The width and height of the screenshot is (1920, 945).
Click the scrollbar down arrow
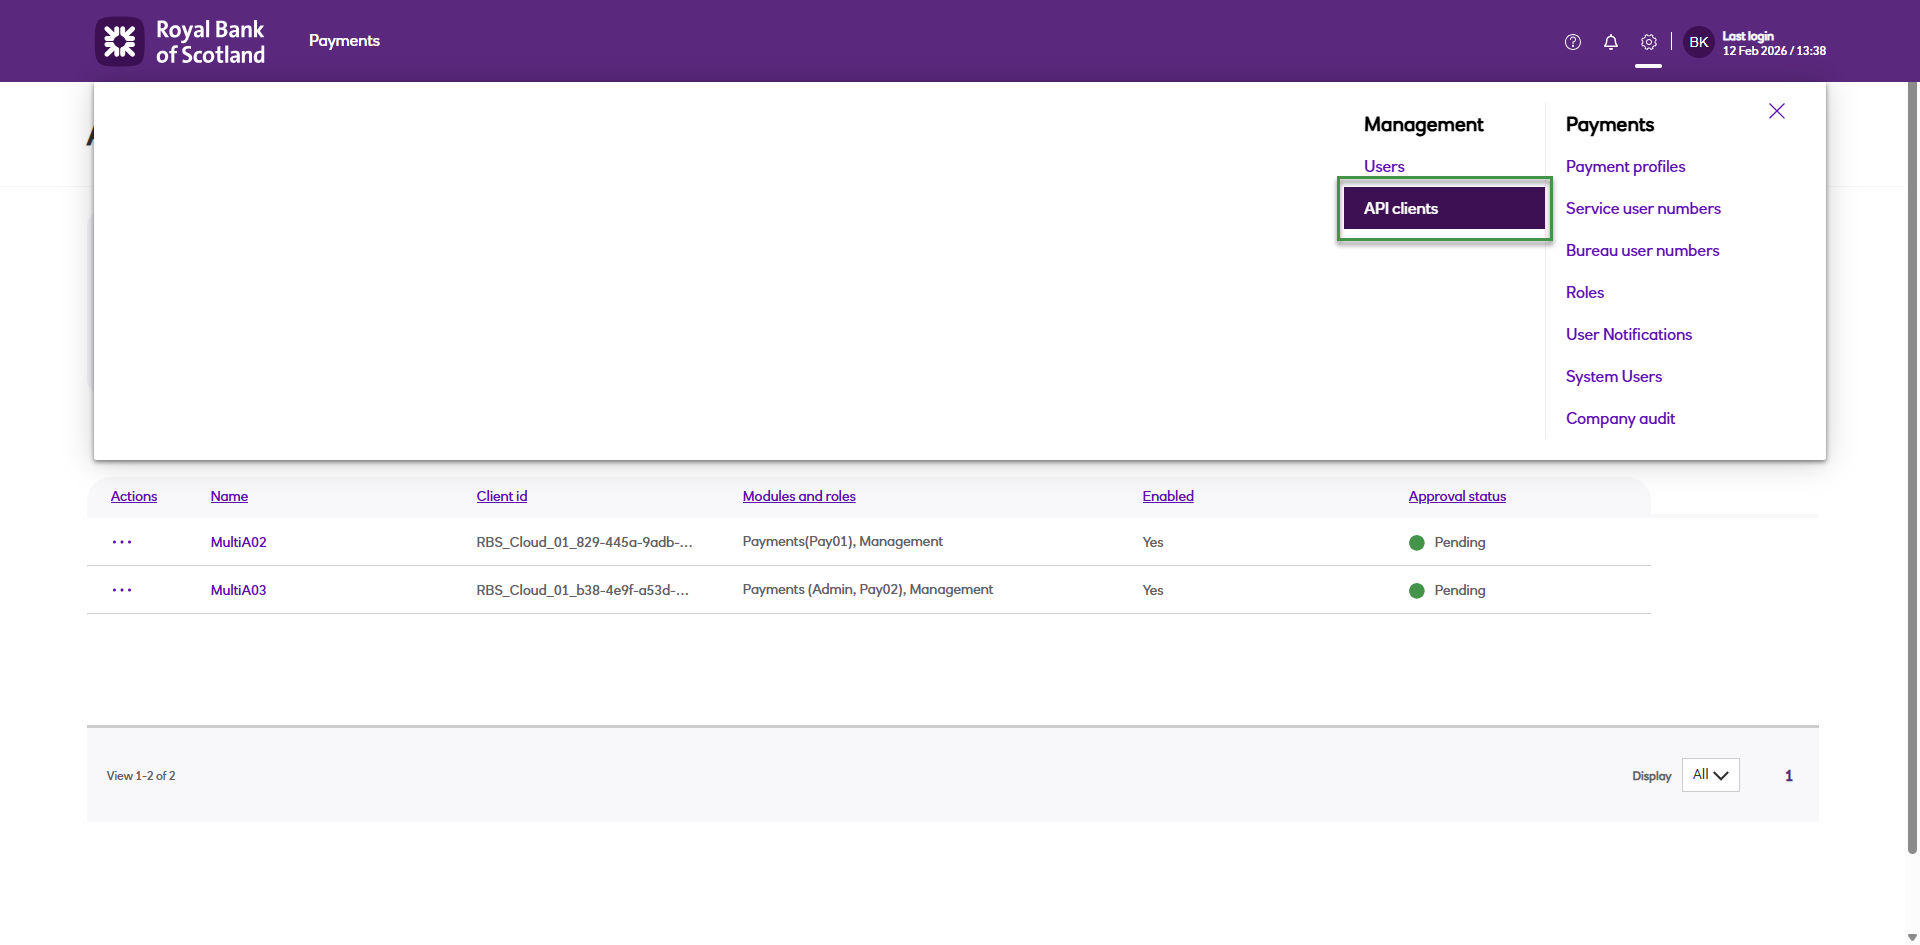[1912, 937]
